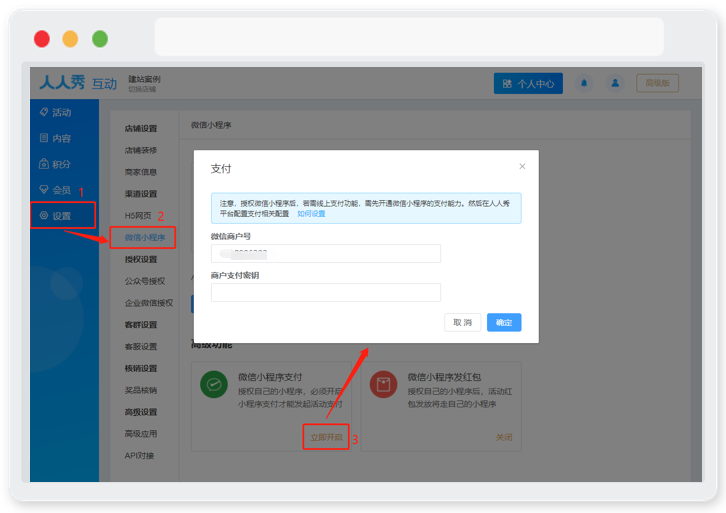726x513 pixels.
Task: Open the 如何设置 help link
Action: pyautogui.click(x=311, y=214)
